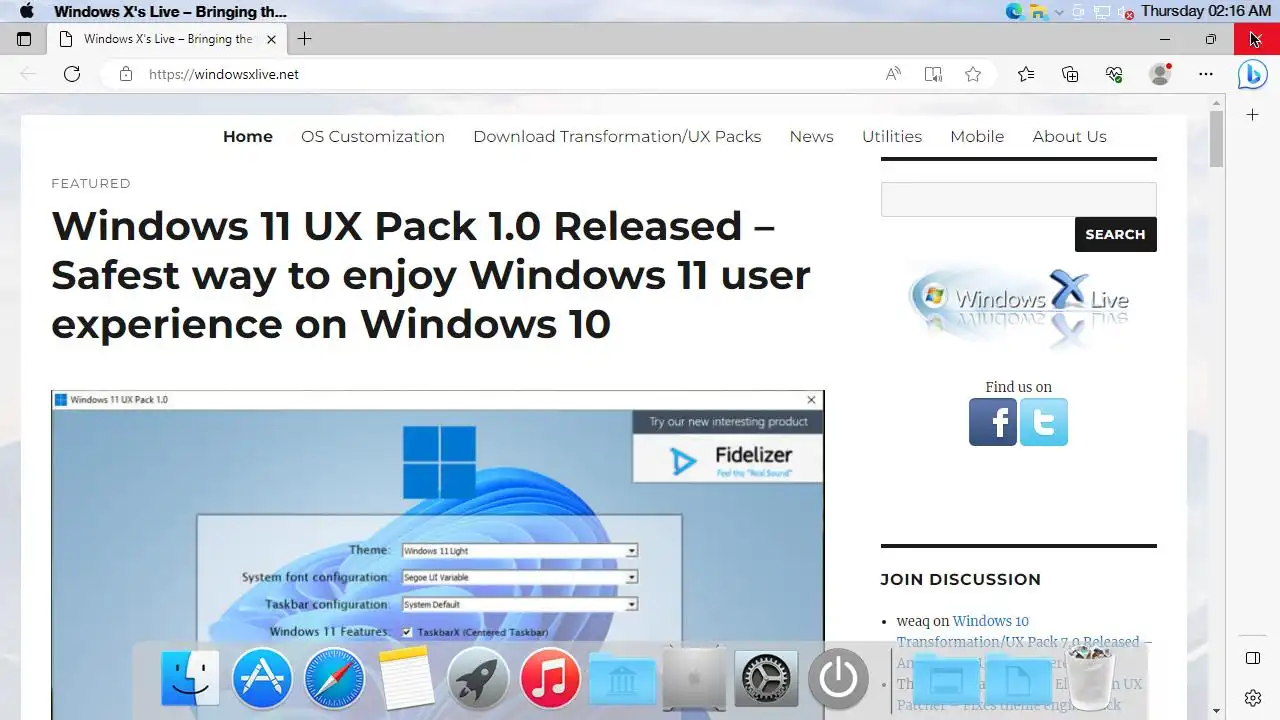Open Windows 11 UX Pack 1.0 Released article
The height and width of the screenshot is (720, 1280).
431,274
